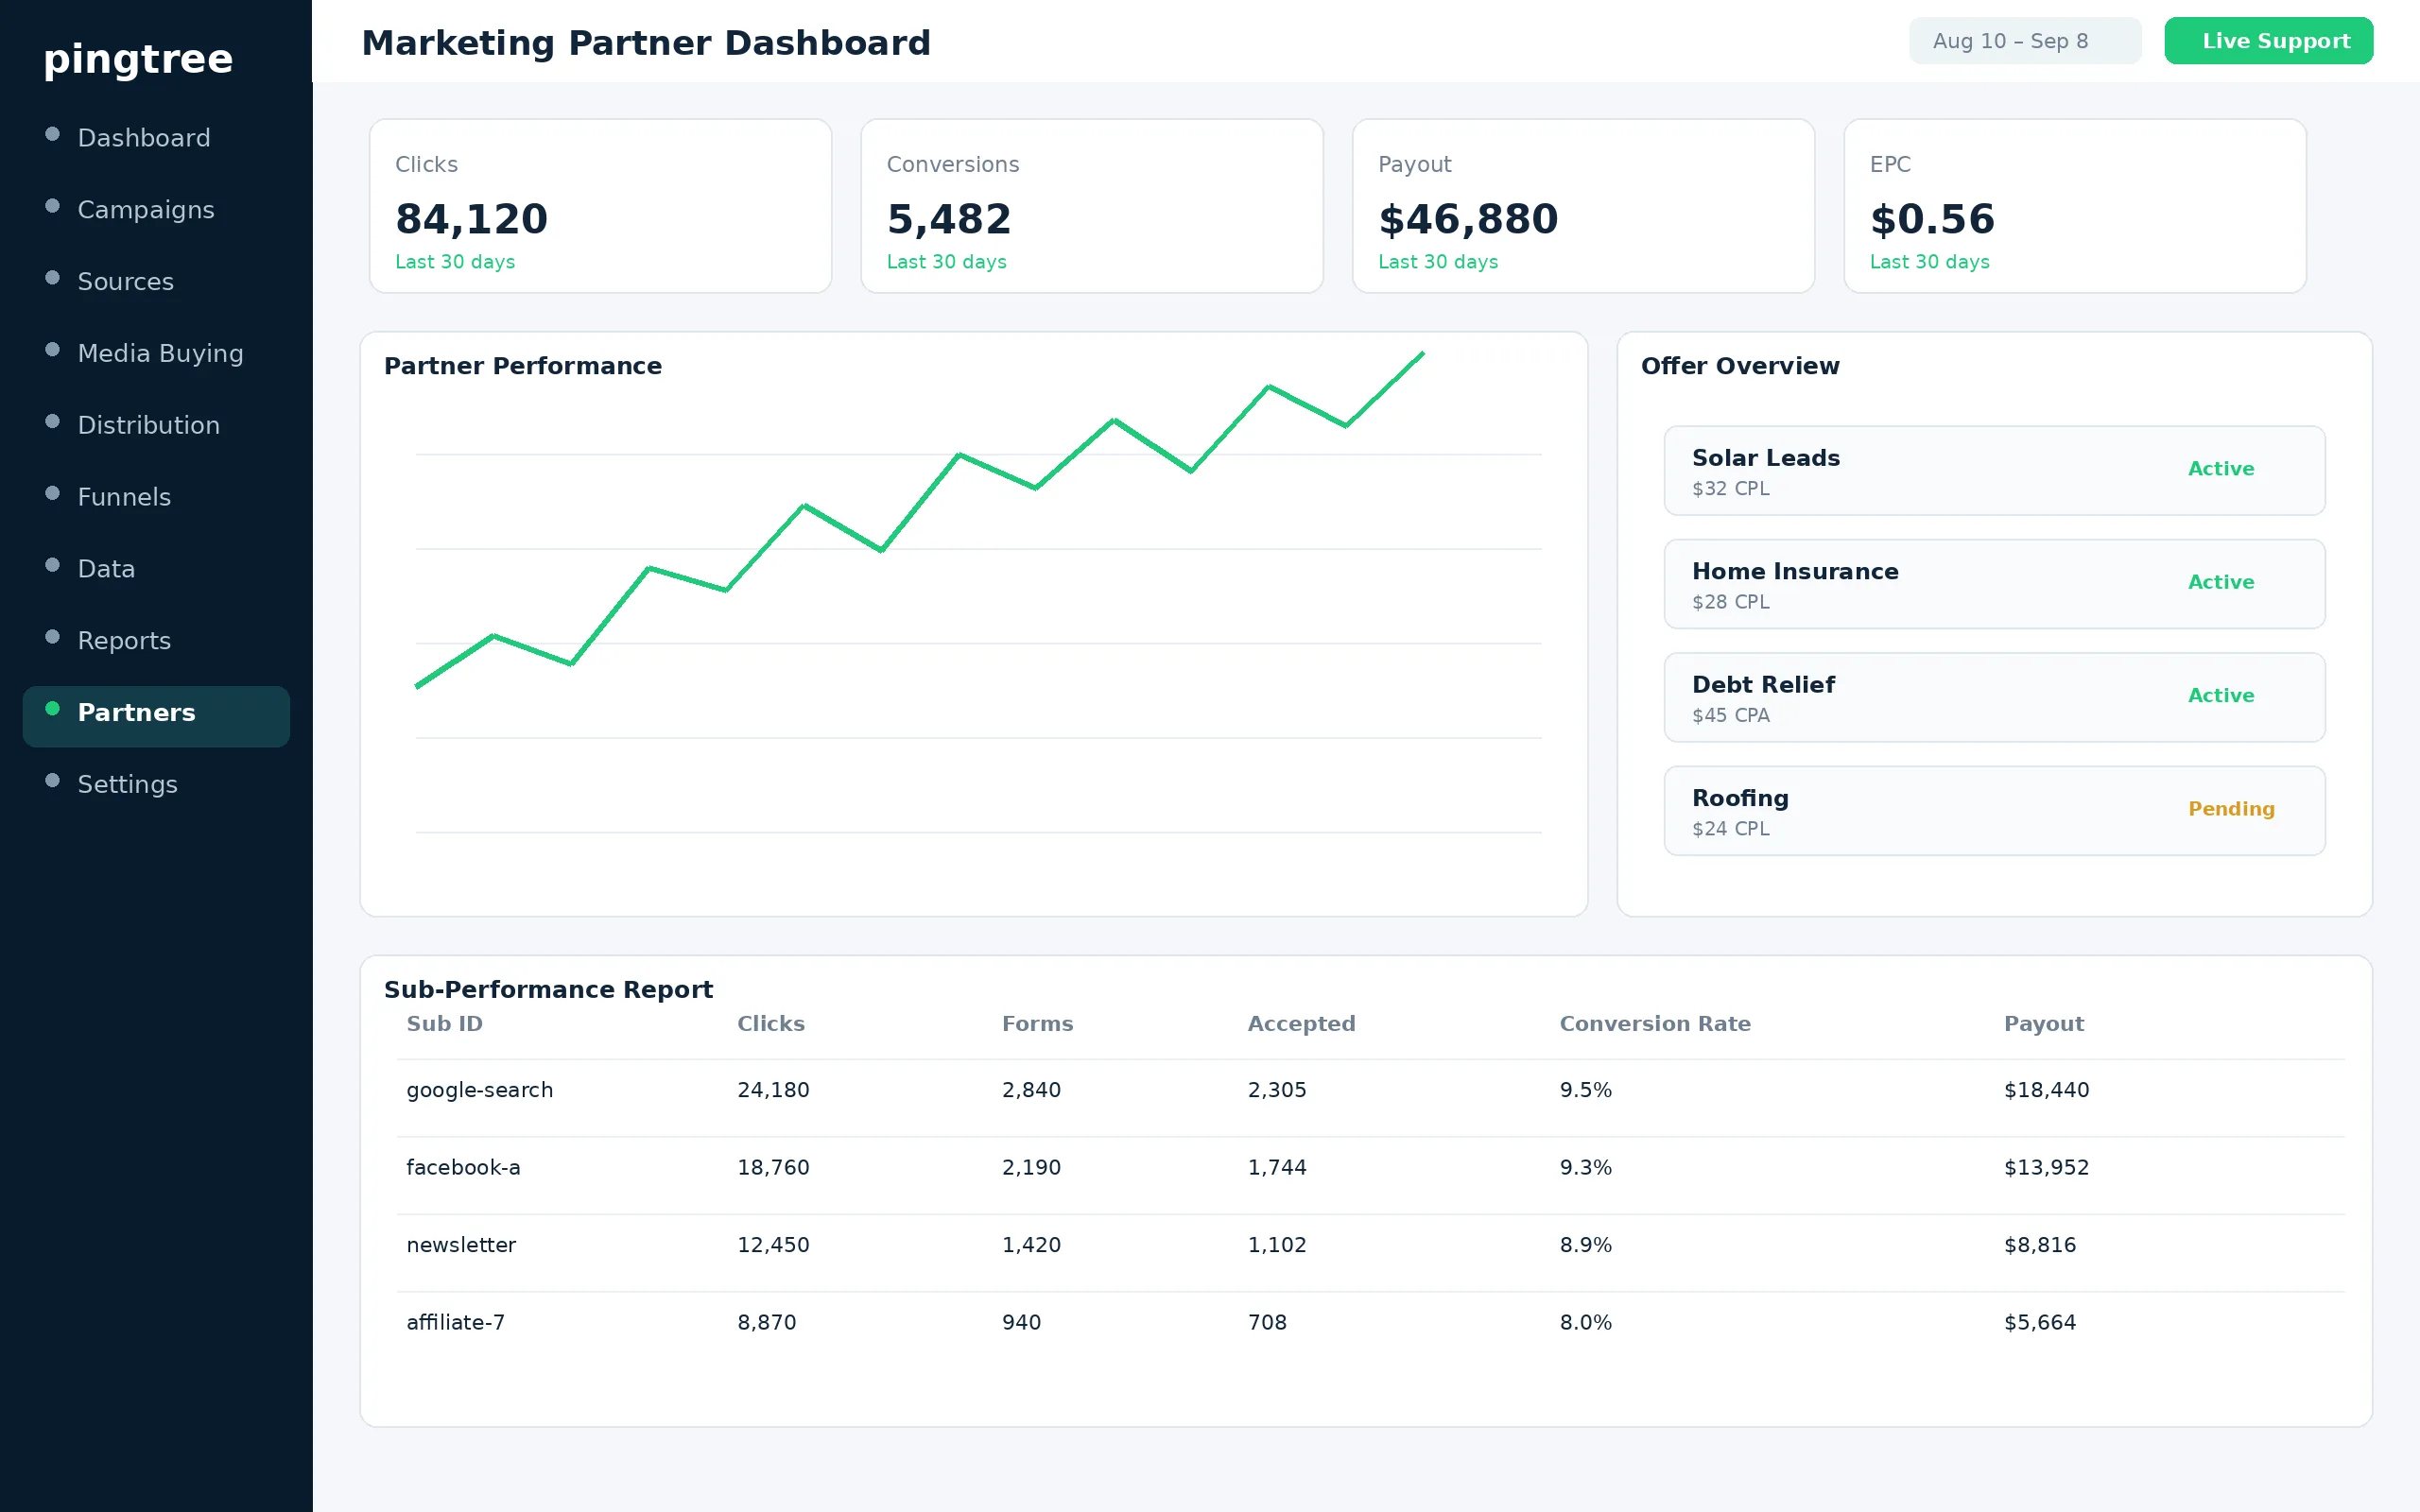Sort table by Sub ID column header
The width and height of the screenshot is (2420, 1512).
[x=444, y=1024]
